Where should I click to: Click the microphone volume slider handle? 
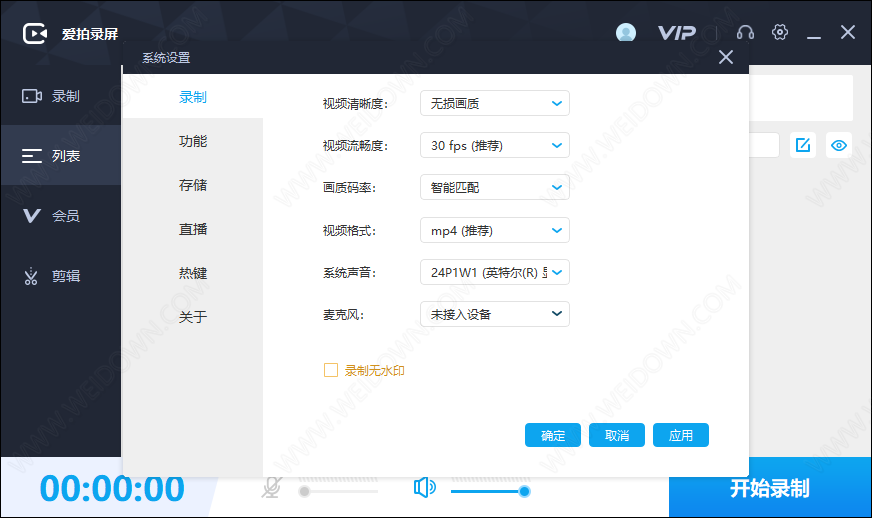(304, 491)
